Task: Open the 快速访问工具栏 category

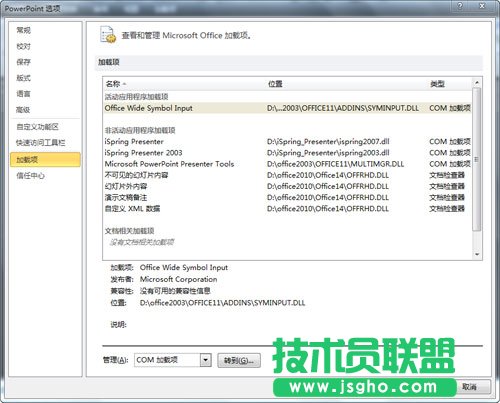Action: 41,143
